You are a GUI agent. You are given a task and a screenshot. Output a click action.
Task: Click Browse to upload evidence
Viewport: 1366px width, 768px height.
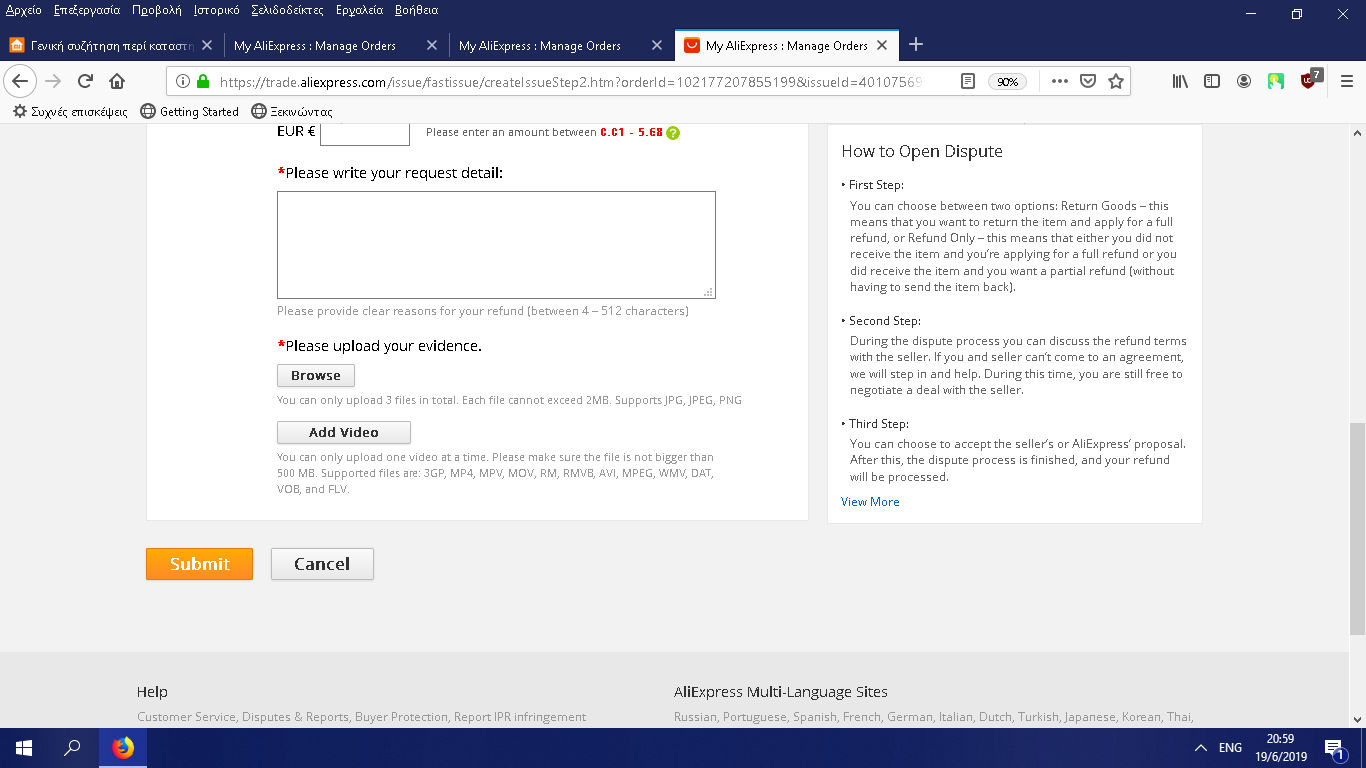(x=316, y=376)
